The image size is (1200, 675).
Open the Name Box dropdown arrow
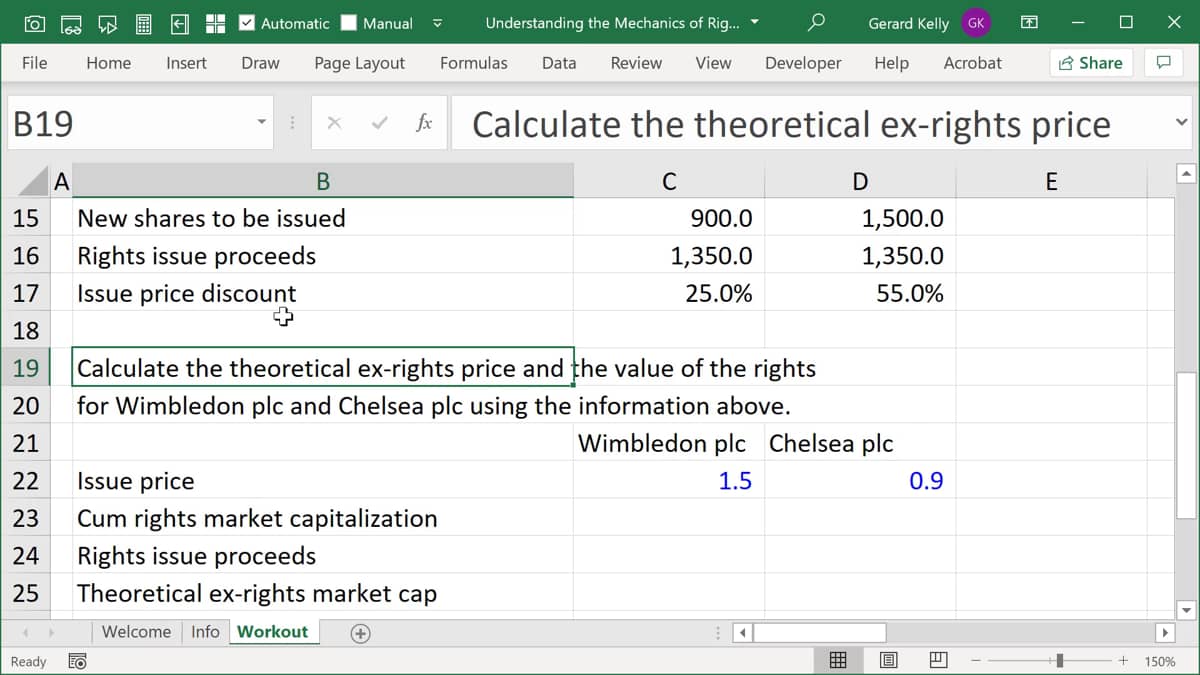(262, 123)
